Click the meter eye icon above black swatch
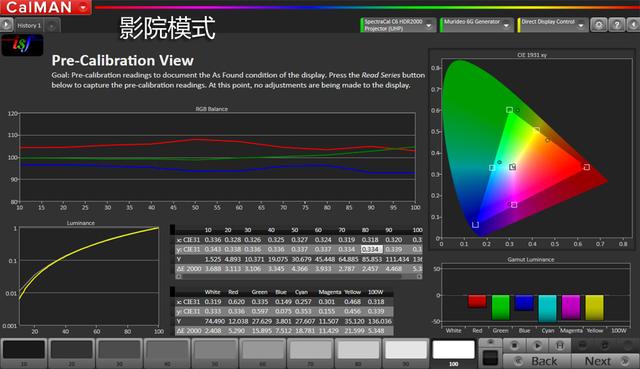Viewport: 640px width, 369px height. pyautogui.click(x=490, y=342)
